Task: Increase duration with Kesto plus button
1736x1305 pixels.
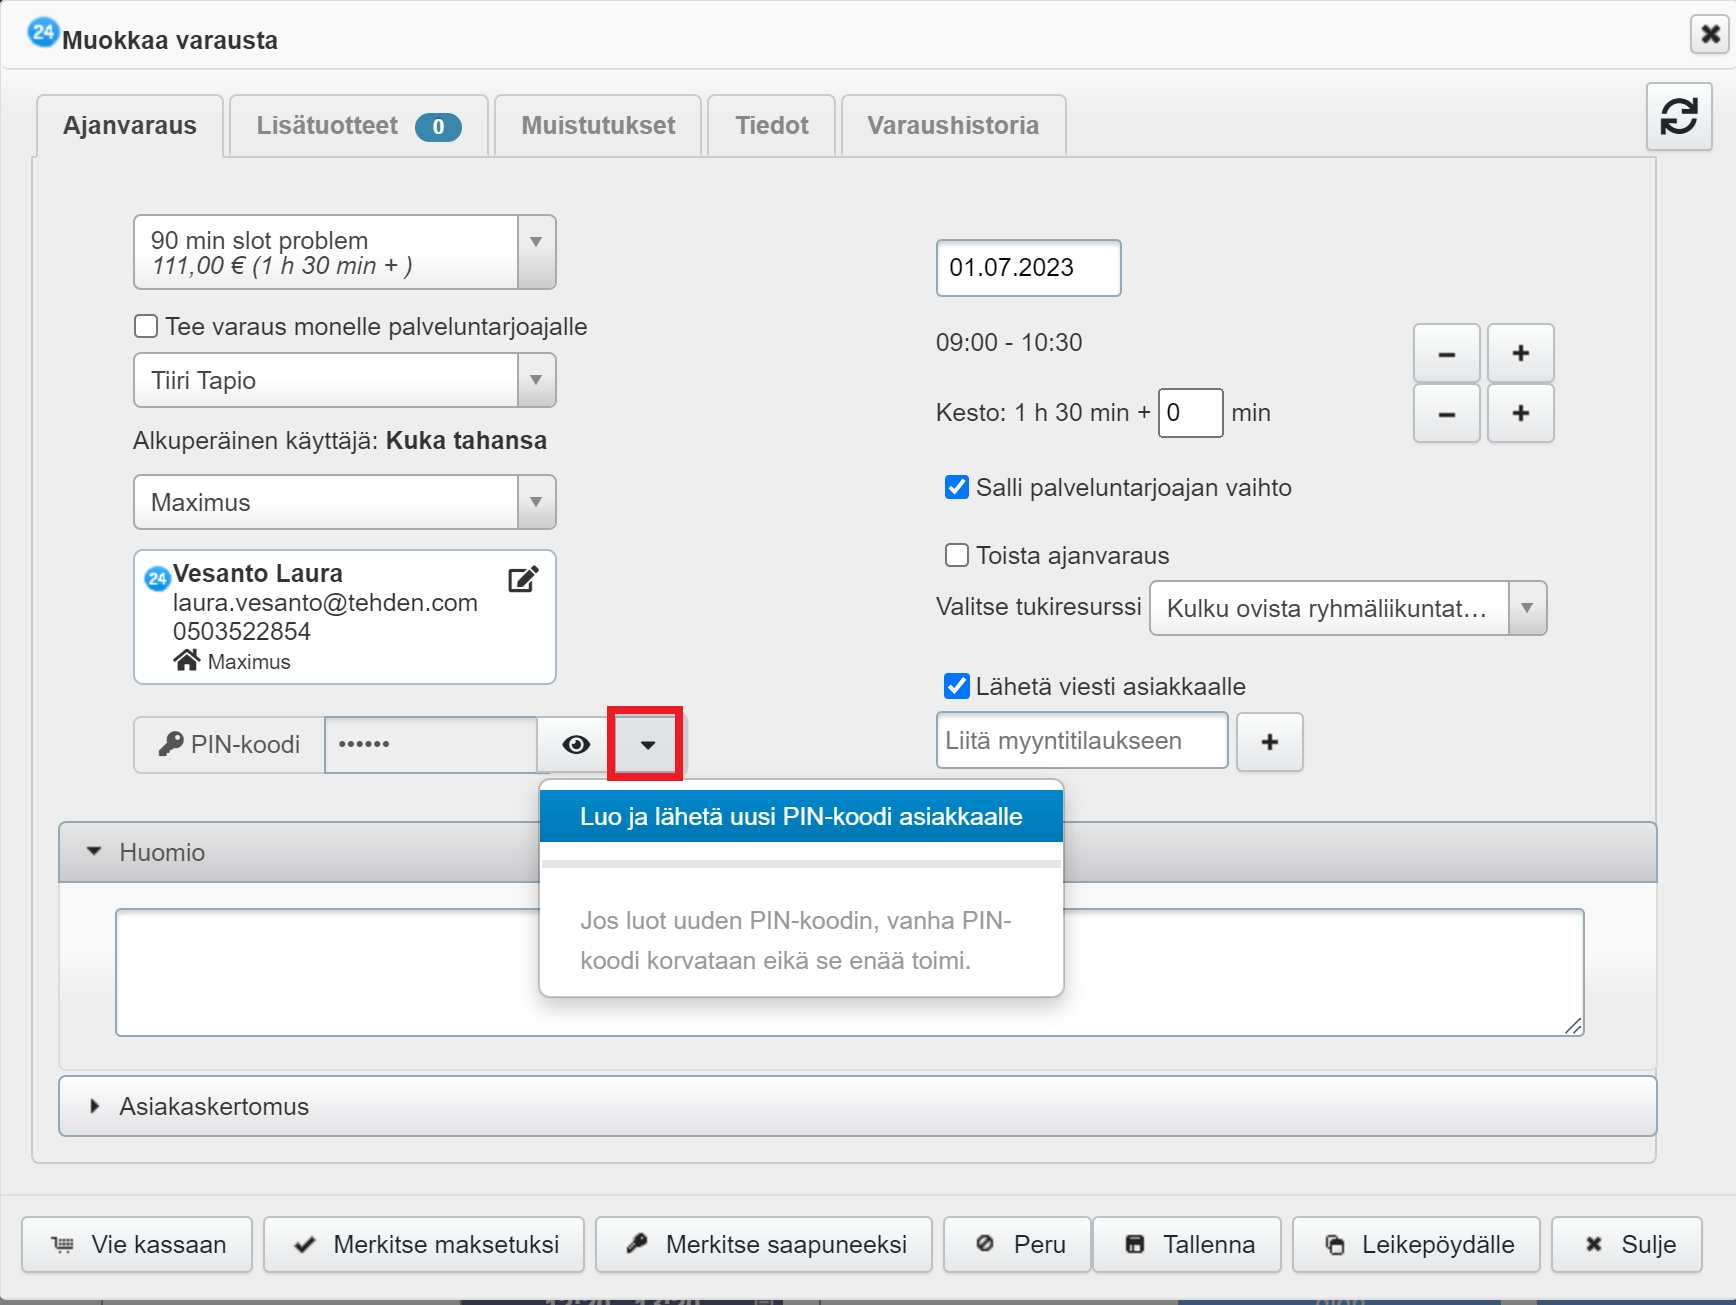Action: tap(1520, 413)
